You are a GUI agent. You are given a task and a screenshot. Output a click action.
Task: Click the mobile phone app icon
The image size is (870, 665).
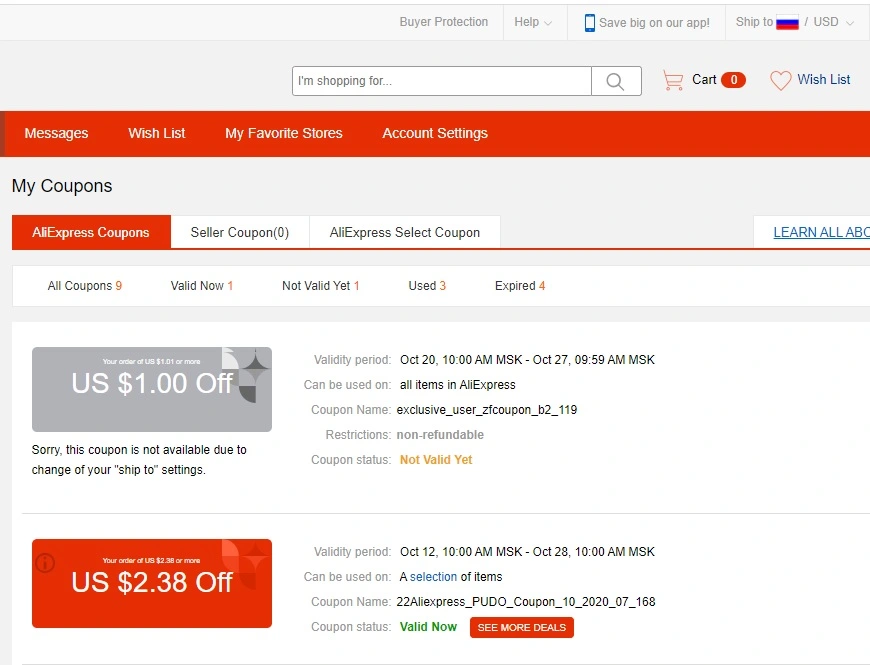click(590, 23)
